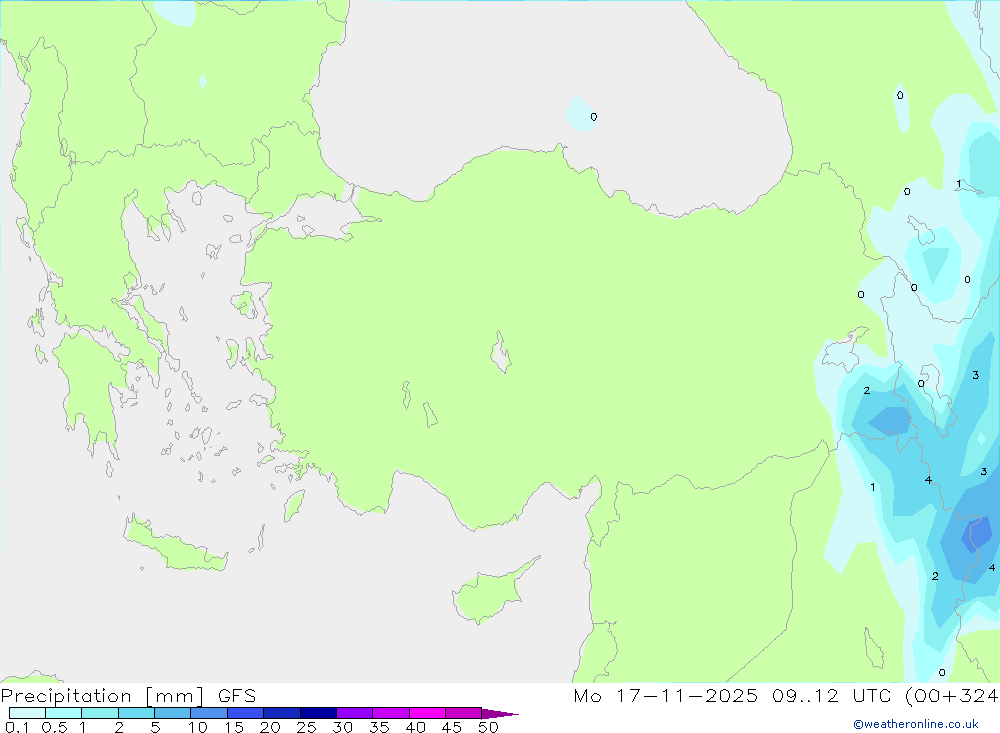Click the legend scale label '10'

(x=198, y=727)
